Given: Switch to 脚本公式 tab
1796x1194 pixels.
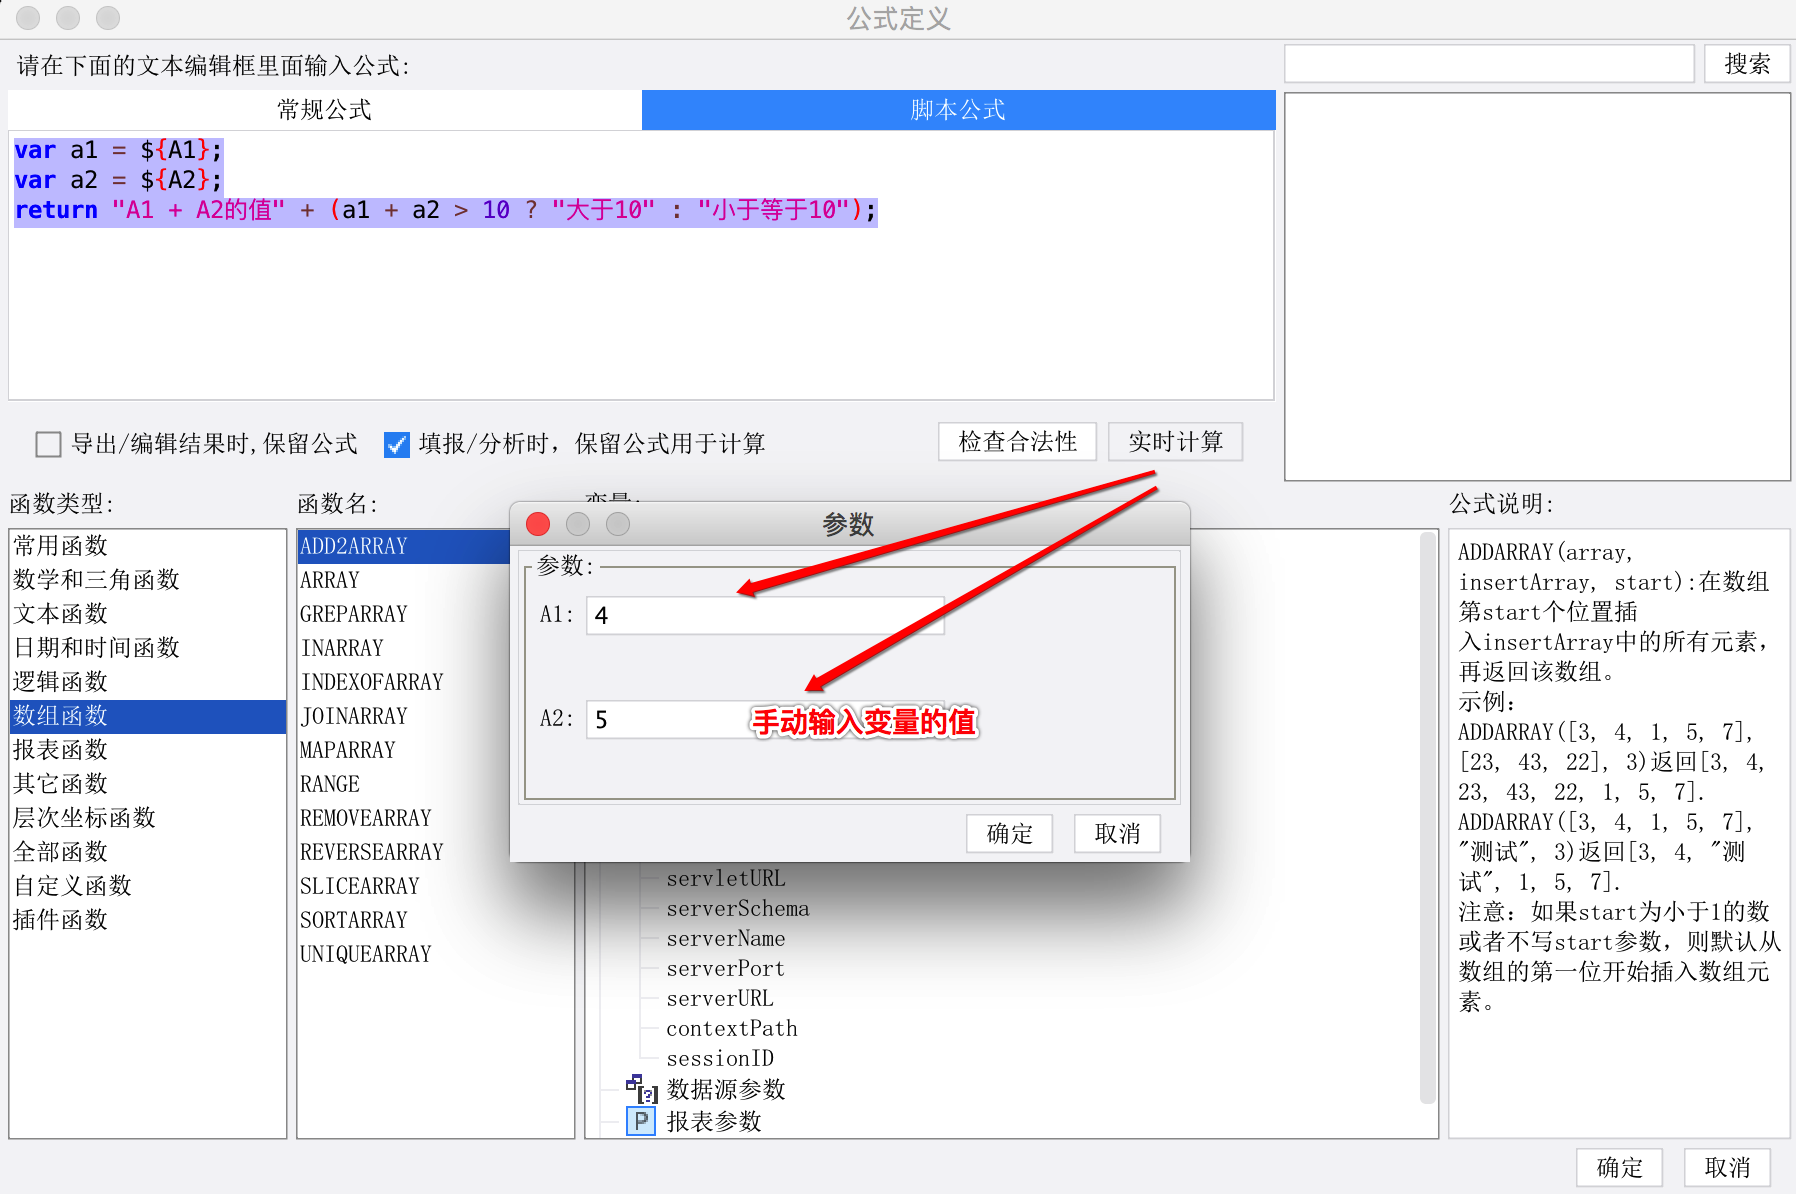Looking at the screenshot, I should click(x=958, y=110).
